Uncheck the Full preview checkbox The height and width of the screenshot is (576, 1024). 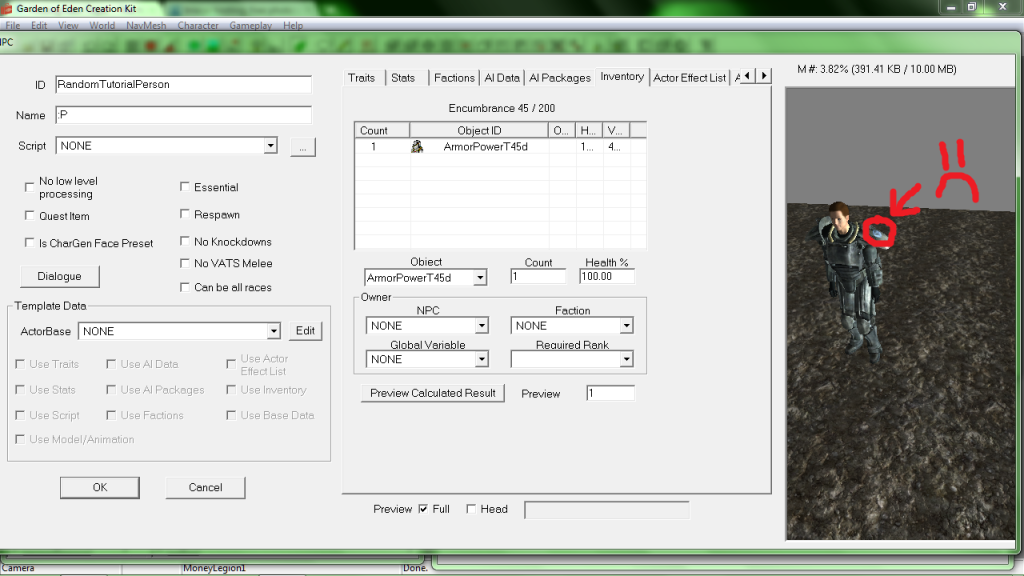[x=423, y=509]
